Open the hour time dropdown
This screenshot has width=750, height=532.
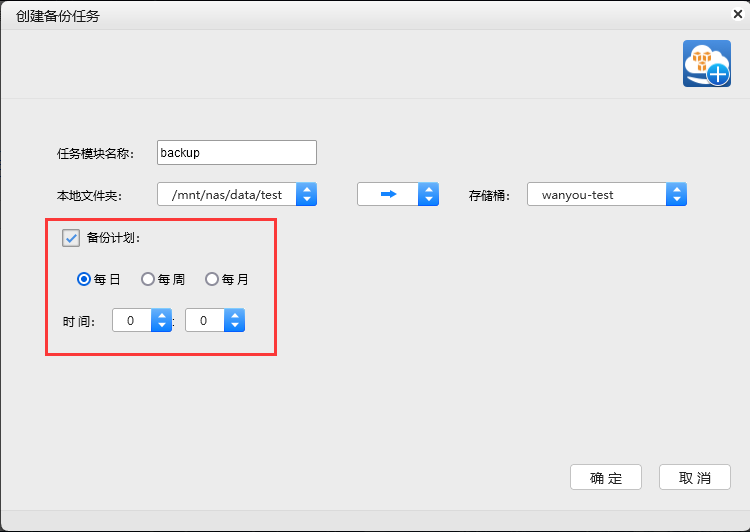click(142, 320)
